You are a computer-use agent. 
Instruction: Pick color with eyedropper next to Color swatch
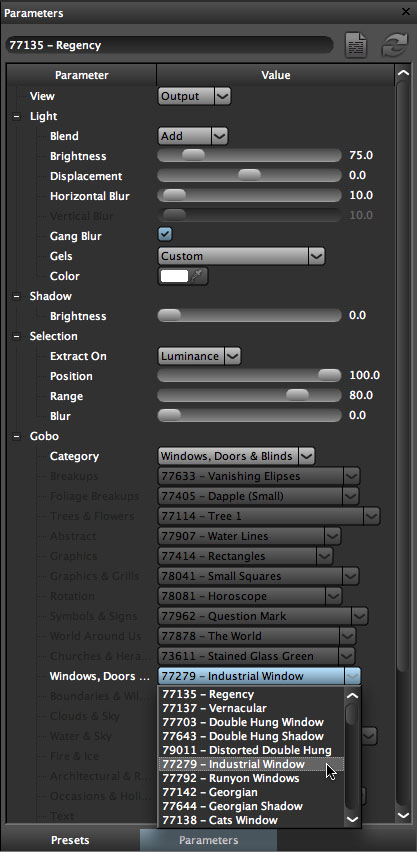tap(197, 276)
